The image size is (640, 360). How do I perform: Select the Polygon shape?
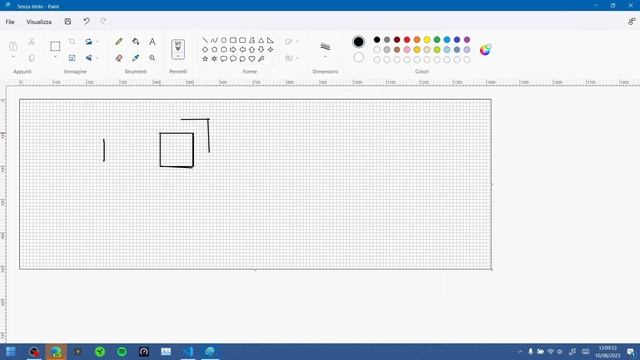click(x=252, y=40)
